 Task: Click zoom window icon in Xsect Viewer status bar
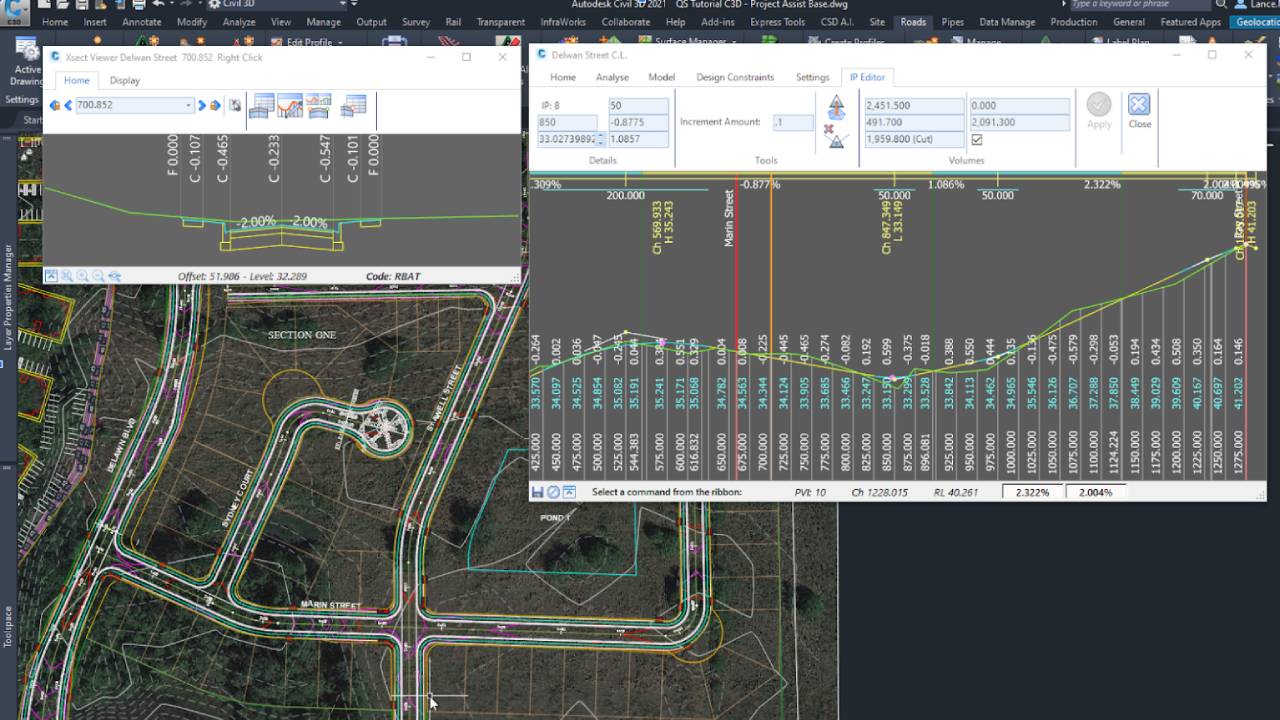click(67, 276)
